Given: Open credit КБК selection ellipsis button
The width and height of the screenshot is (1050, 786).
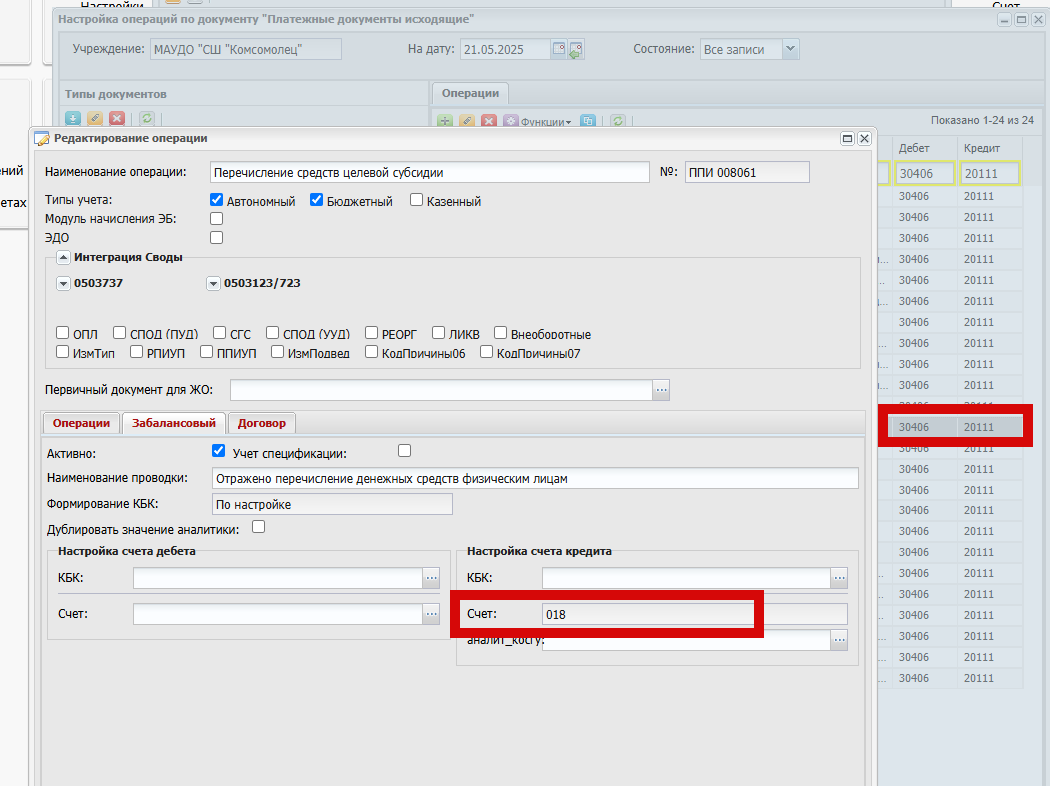Looking at the screenshot, I should coord(839,577).
